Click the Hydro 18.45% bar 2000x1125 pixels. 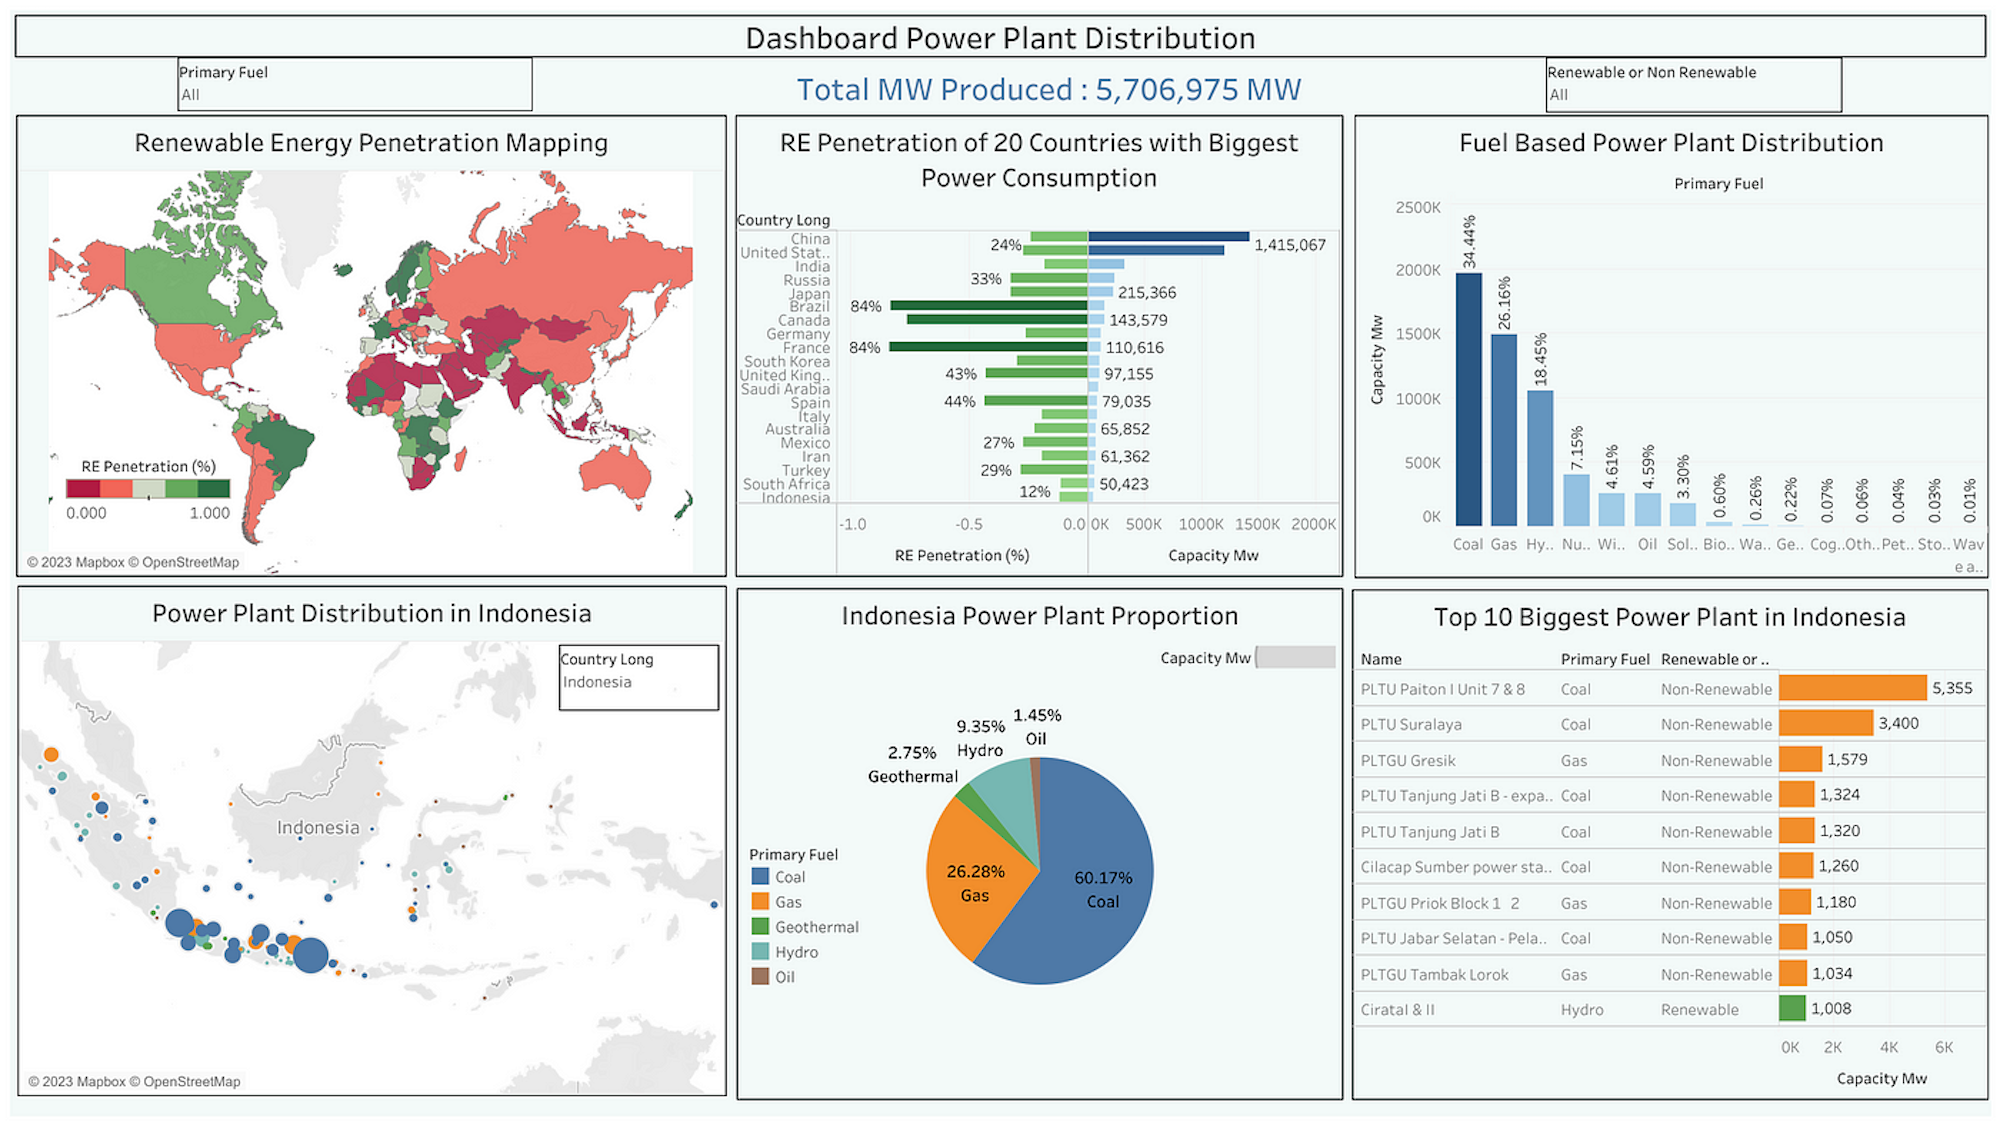pyautogui.click(x=1540, y=458)
